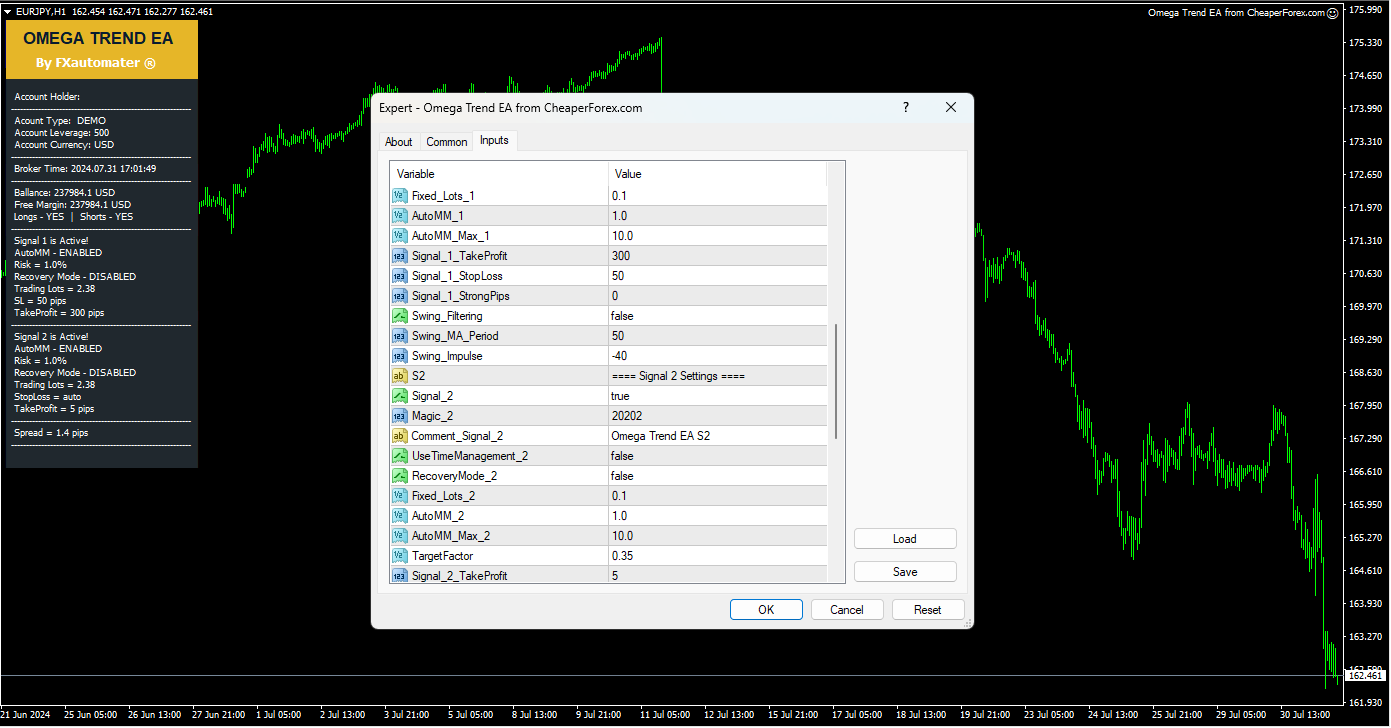Click the inputs list vertical scrollbar thumb

pos(836,381)
